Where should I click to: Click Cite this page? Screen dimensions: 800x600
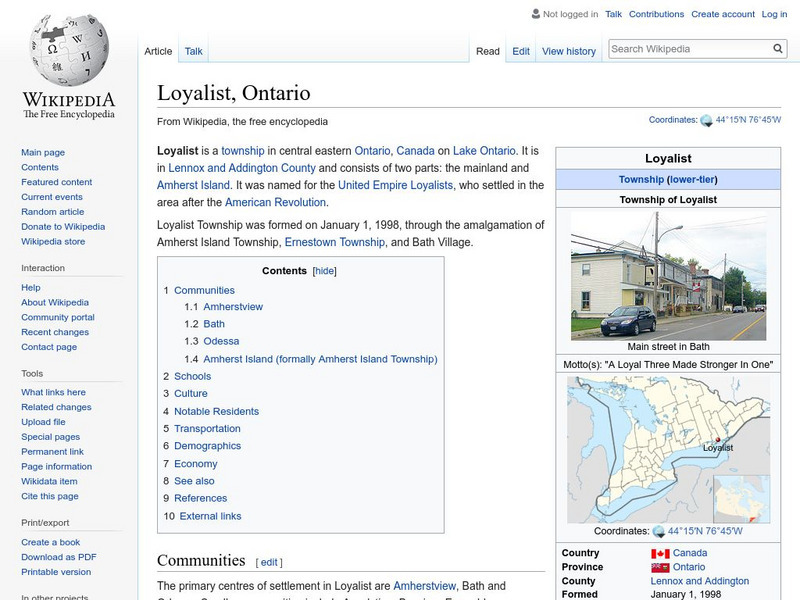pyautogui.click(x=49, y=495)
